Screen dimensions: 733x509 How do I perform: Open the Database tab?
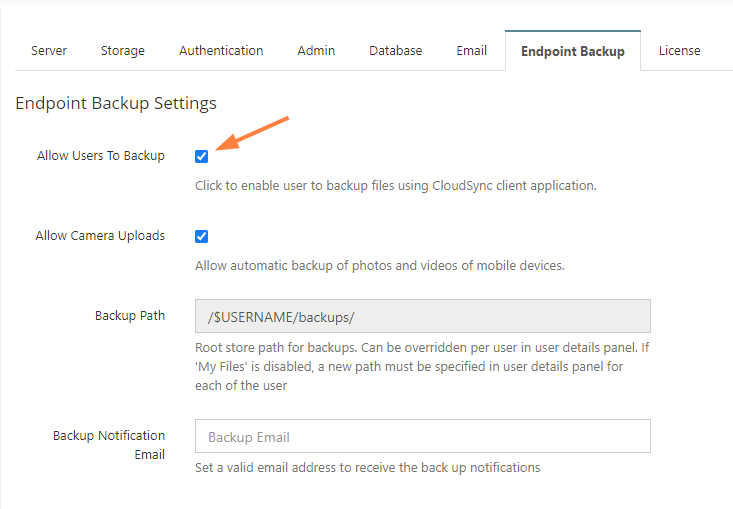395,50
